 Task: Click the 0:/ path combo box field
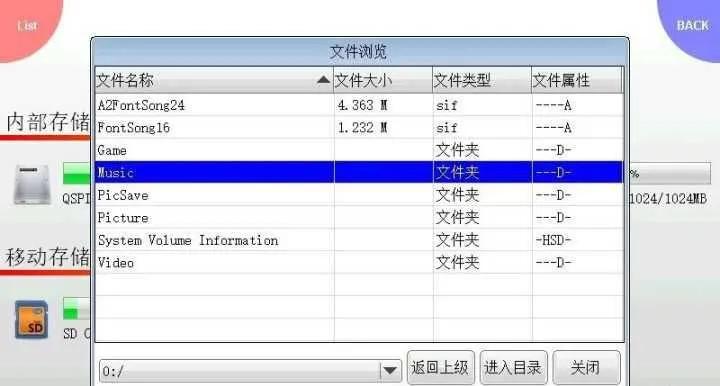[x=250, y=370]
